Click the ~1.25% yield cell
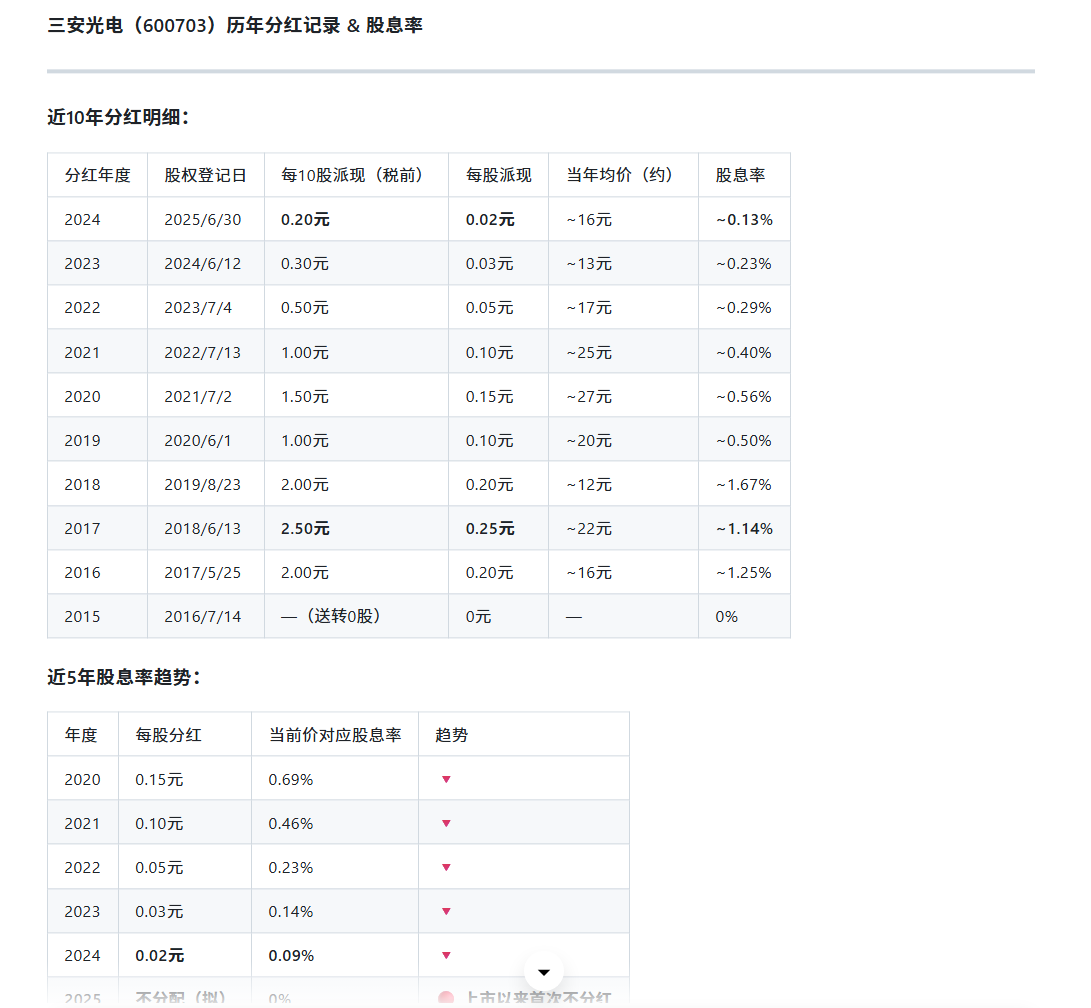Image resolution: width=1091 pixels, height=1008 pixels. 744,573
